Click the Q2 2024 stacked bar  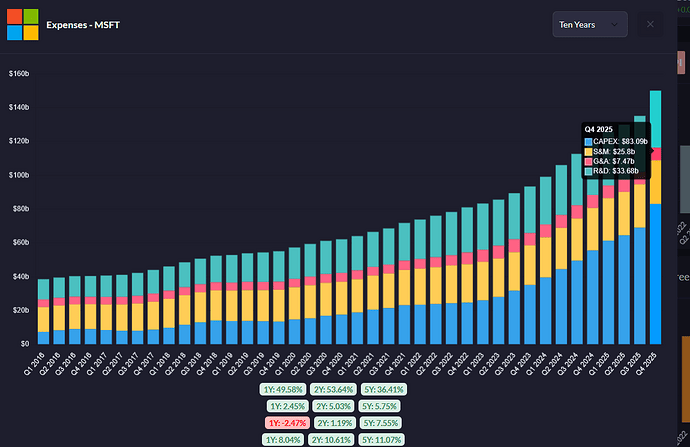point(561,254)
